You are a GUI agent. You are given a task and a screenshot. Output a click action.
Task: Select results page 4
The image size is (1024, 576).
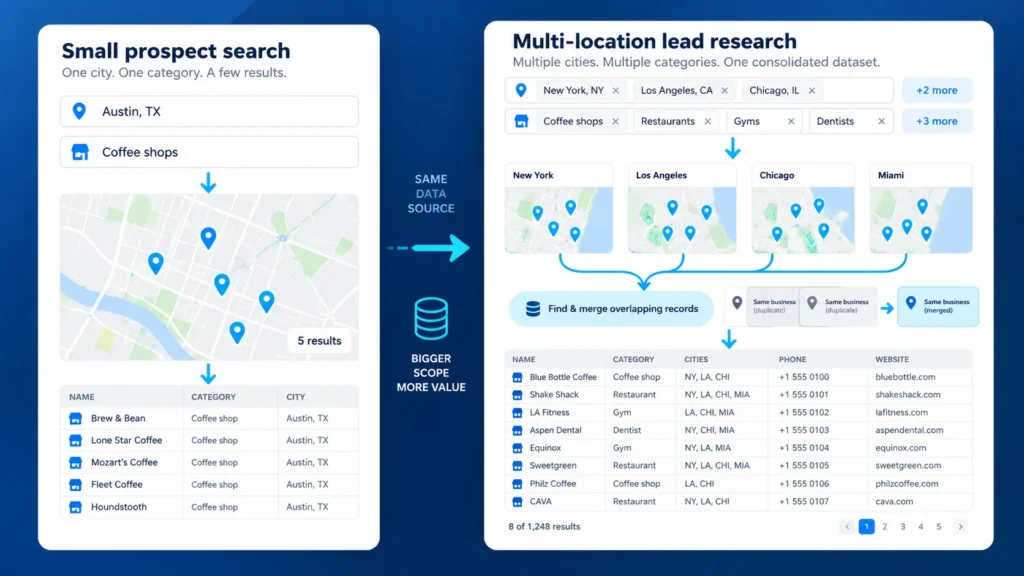921,526
